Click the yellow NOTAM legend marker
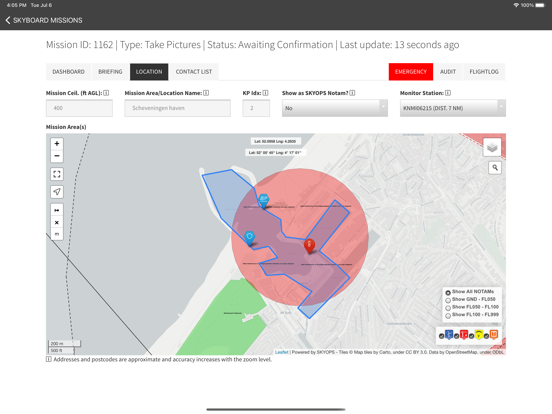This screenshot has width=552, height=414. (479, 334)
